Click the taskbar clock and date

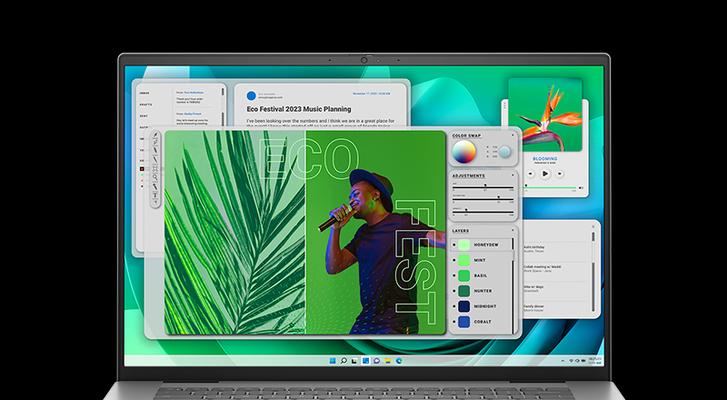pyautogui.click(x=595, y=361)
